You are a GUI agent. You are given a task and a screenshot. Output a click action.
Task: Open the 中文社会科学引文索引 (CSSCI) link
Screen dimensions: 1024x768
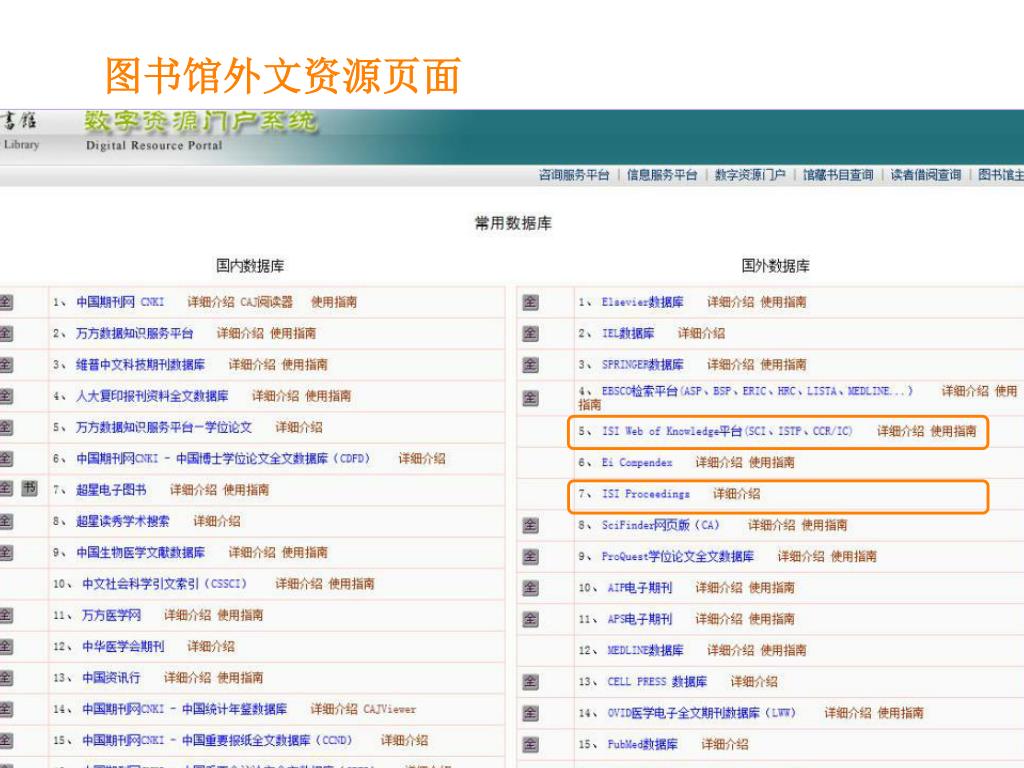(x=165, y=584)
